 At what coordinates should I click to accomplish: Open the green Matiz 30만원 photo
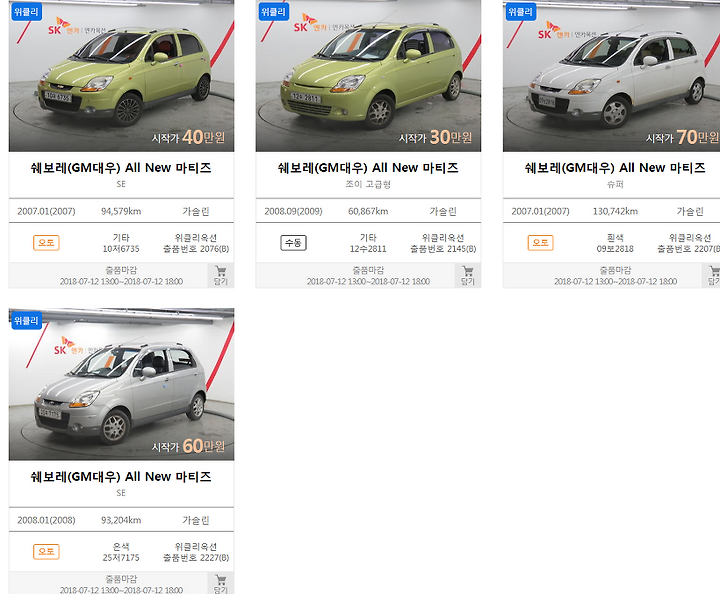point(368,76)
